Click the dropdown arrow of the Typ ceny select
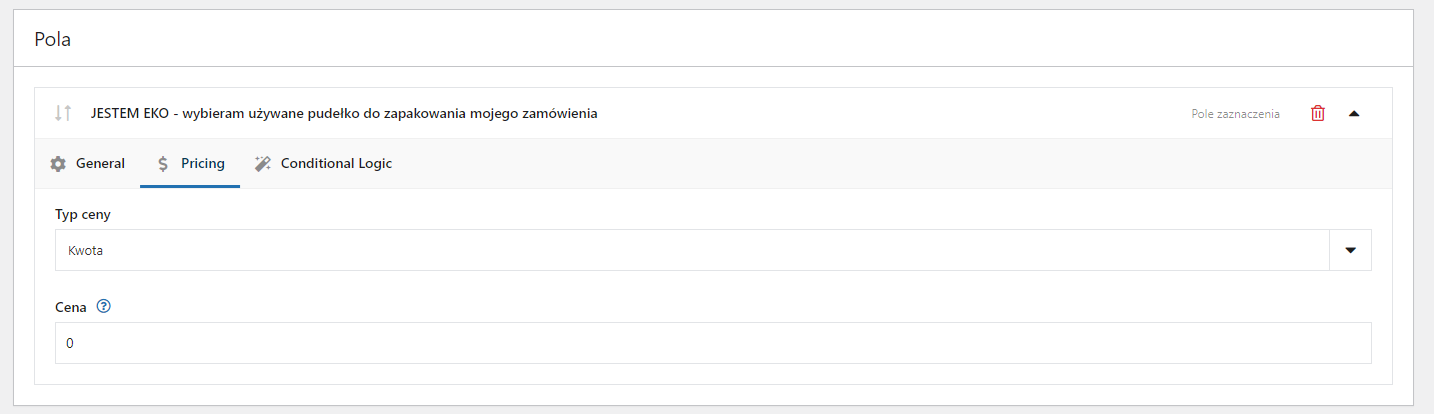This screenshot has height=414, width=1434. click(x=1350, y=250)
